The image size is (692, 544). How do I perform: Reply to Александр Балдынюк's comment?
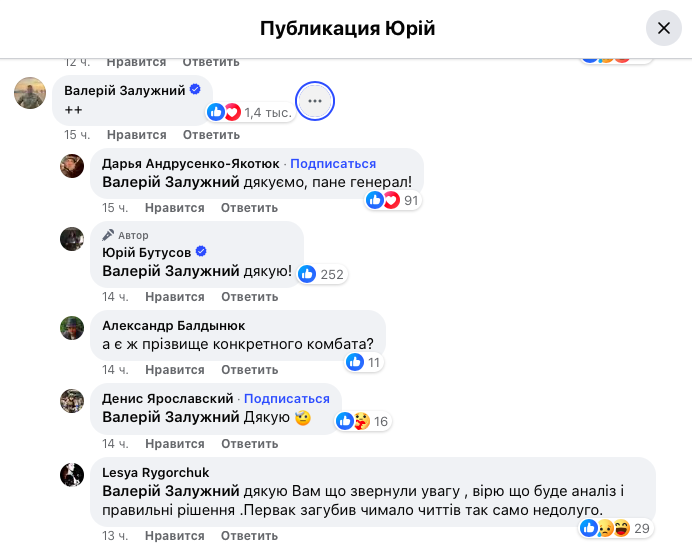click(x=249, y=369)
